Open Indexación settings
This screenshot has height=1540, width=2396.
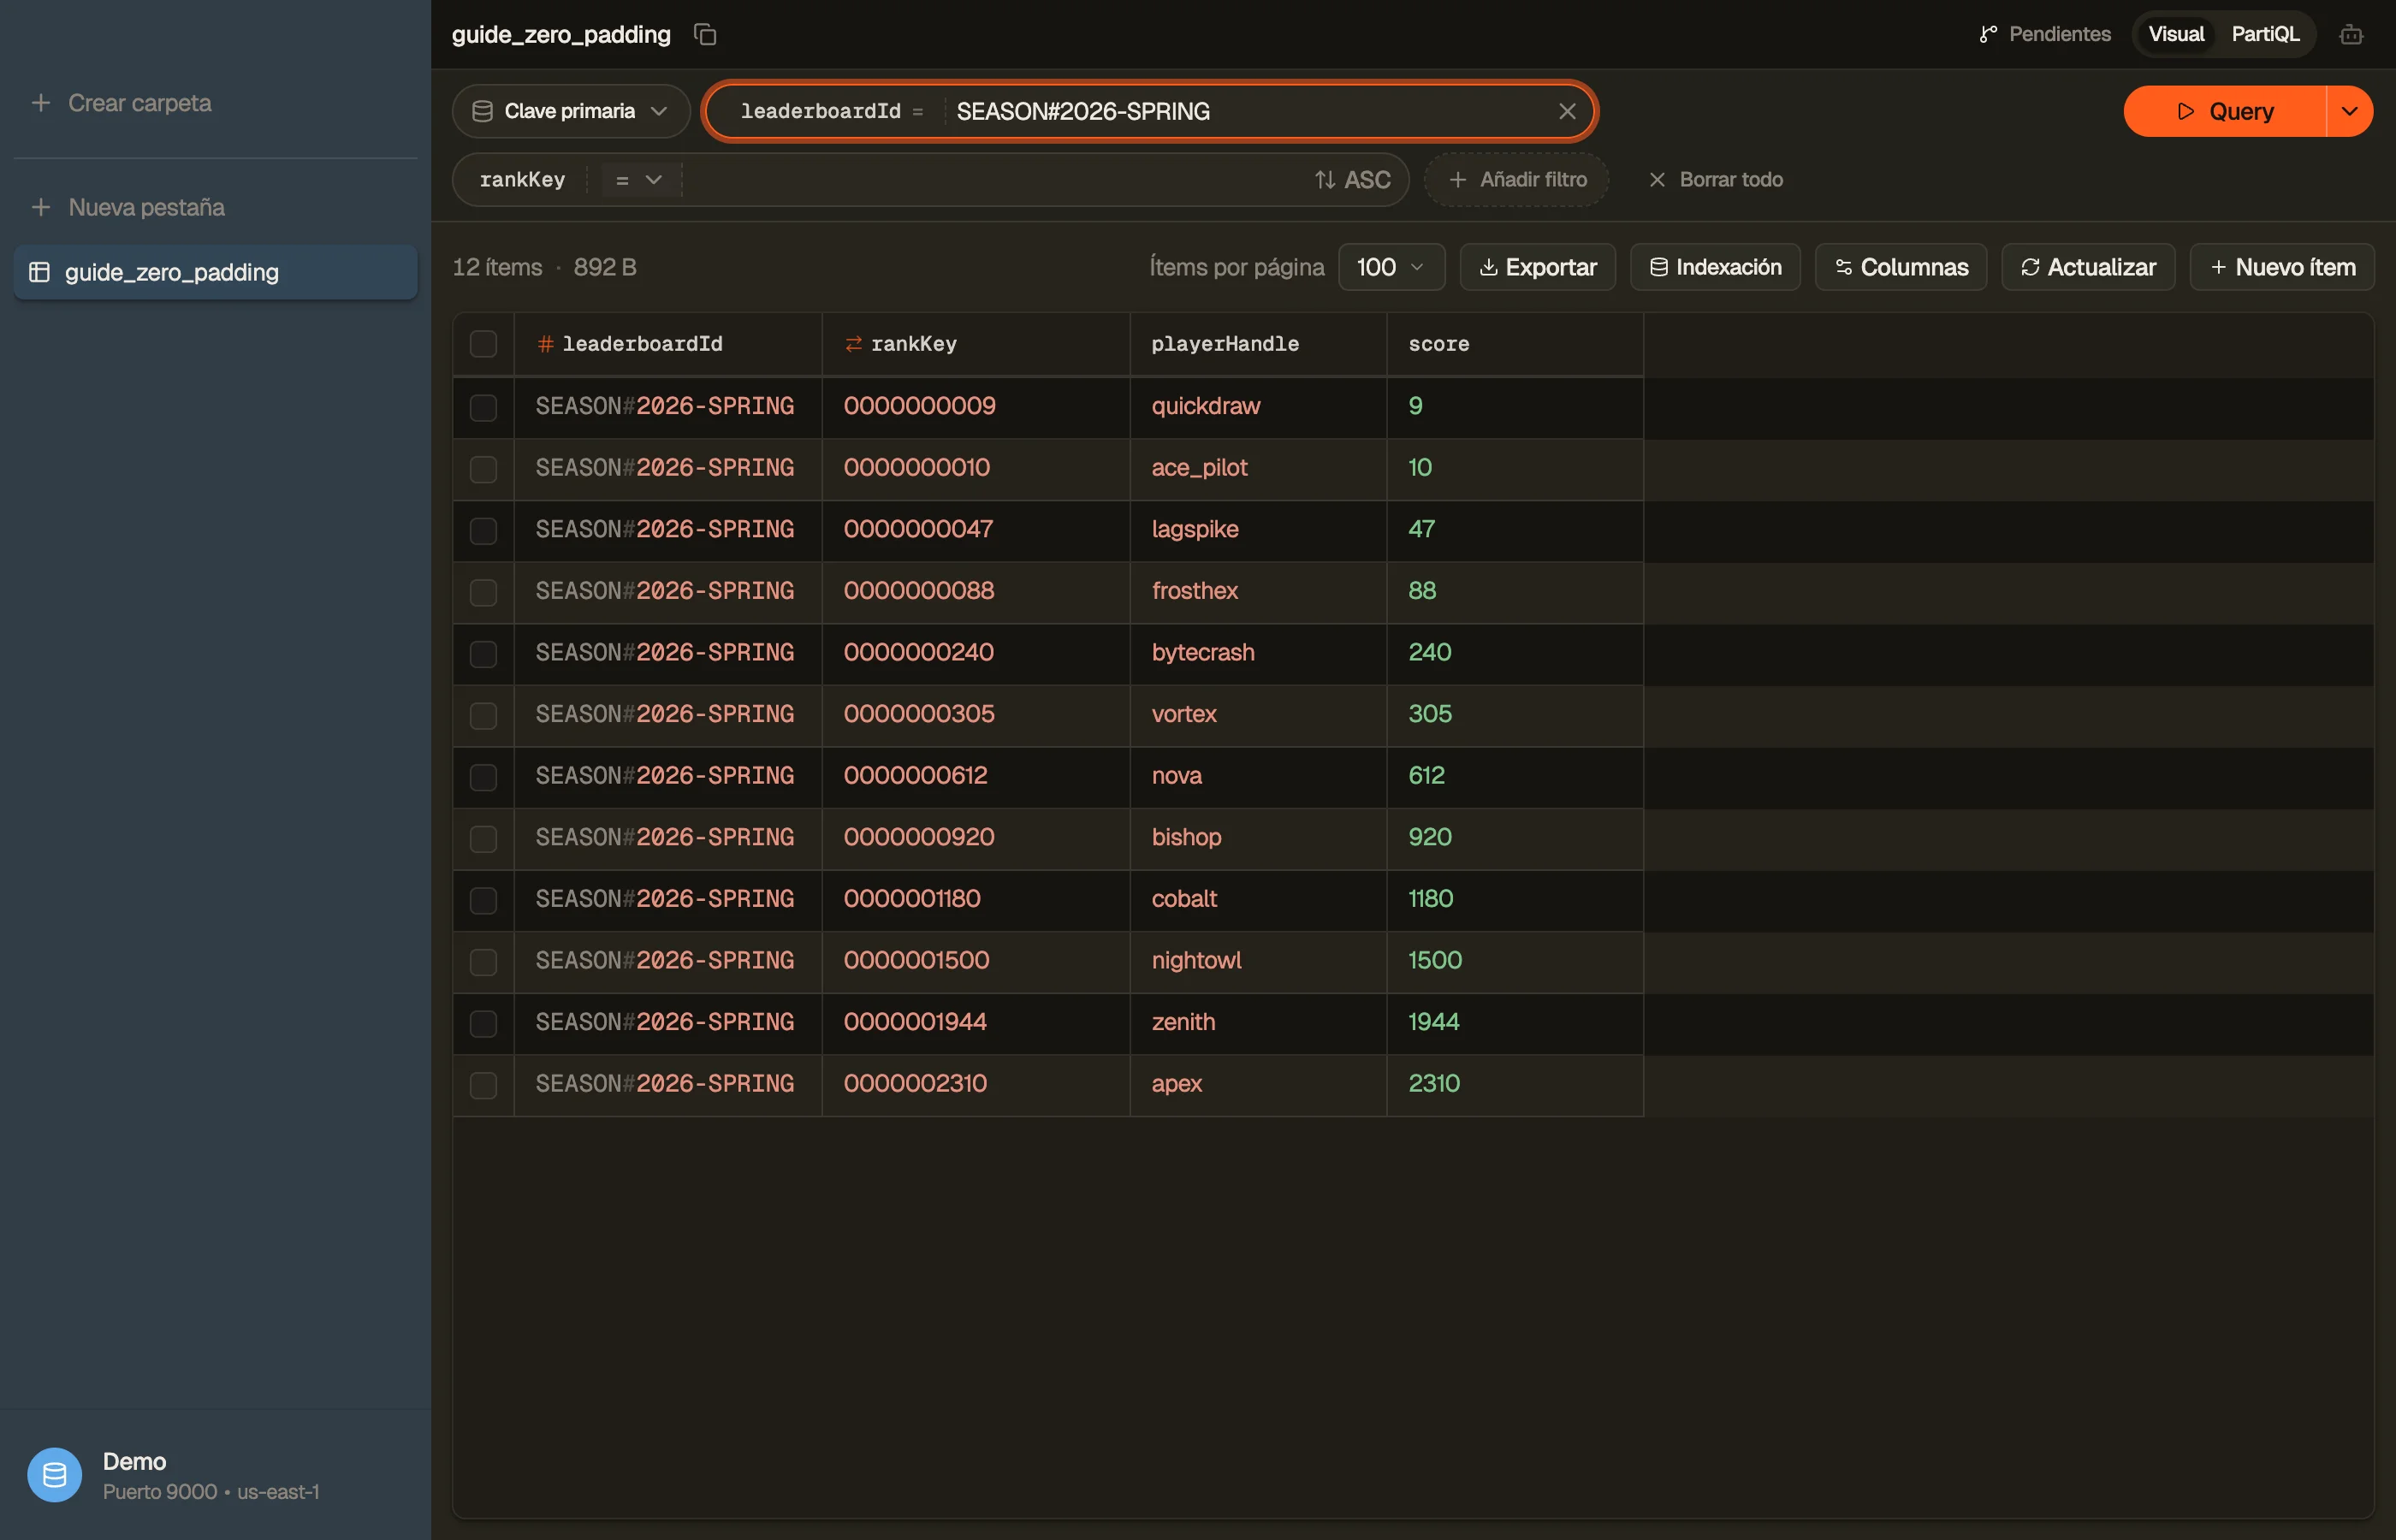pos(1715,267)
